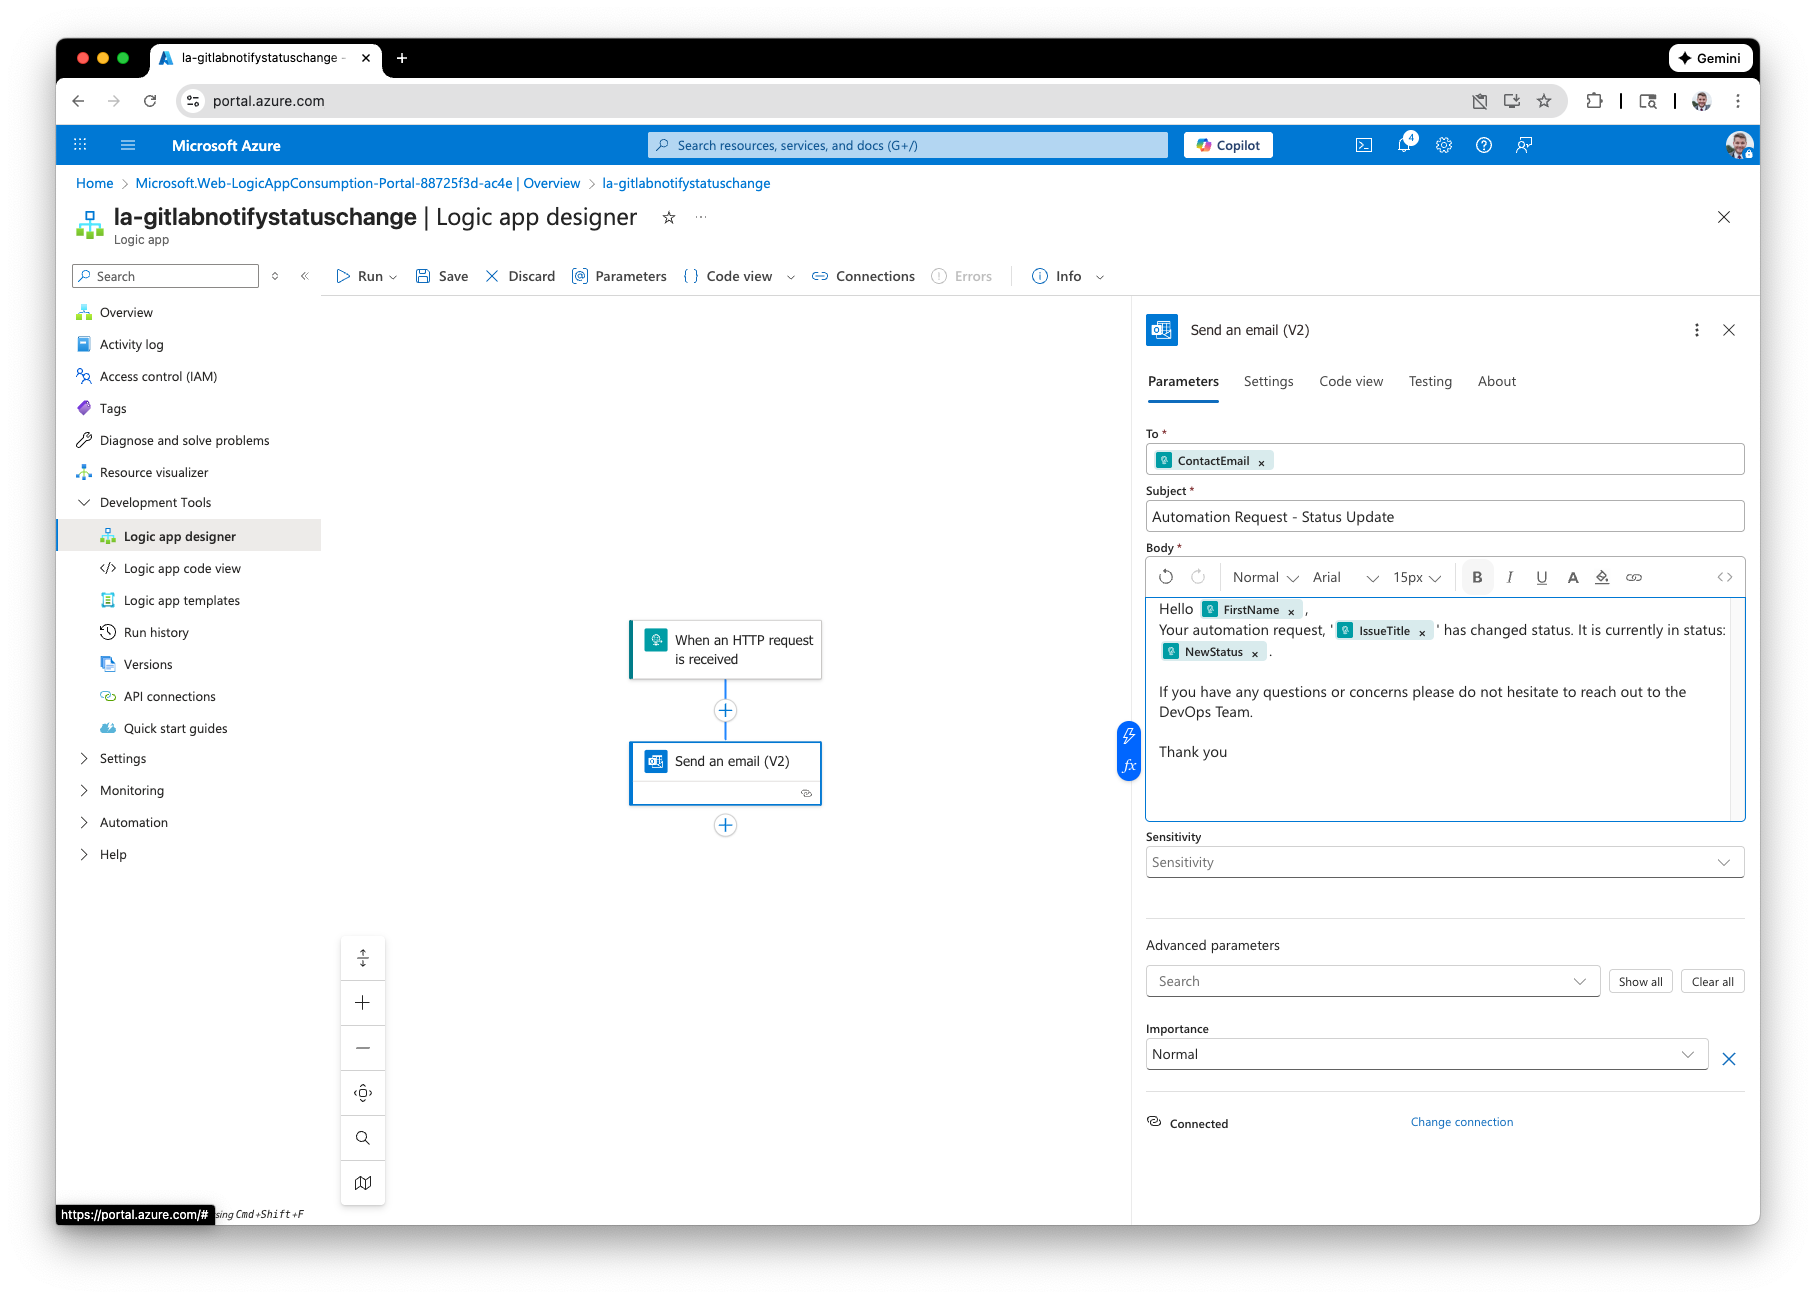Screen dimensions: 1816x1299
Task: Open the notifications bell
Action: 1404,145
